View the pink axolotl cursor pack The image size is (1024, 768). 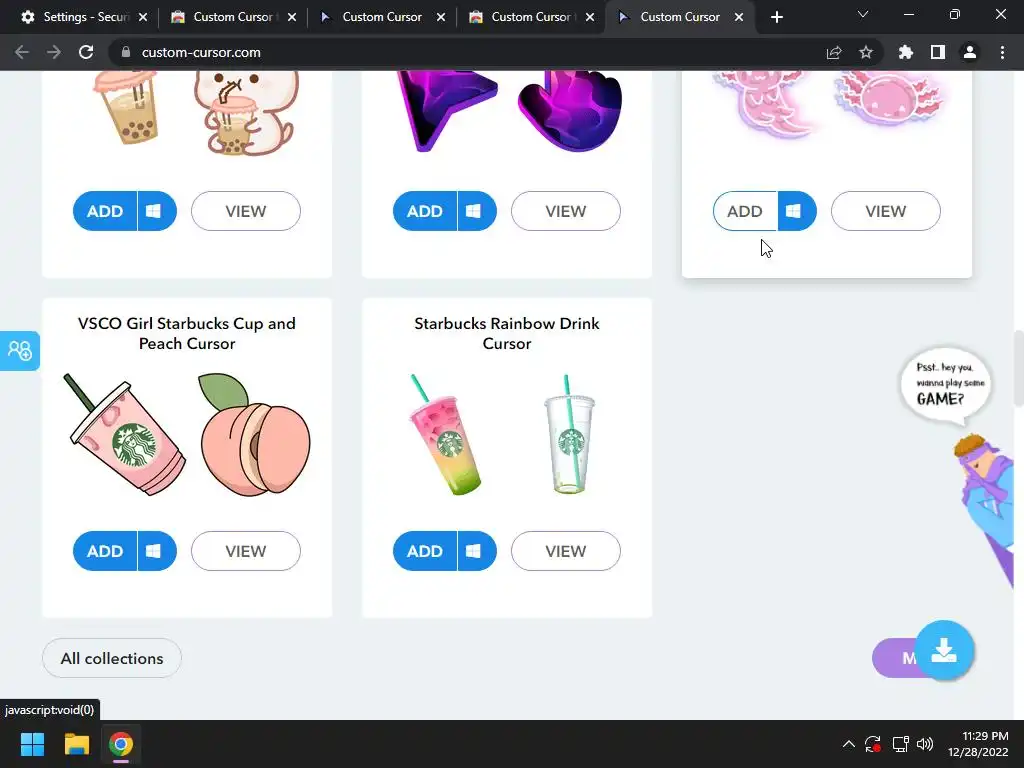(886, 211)
